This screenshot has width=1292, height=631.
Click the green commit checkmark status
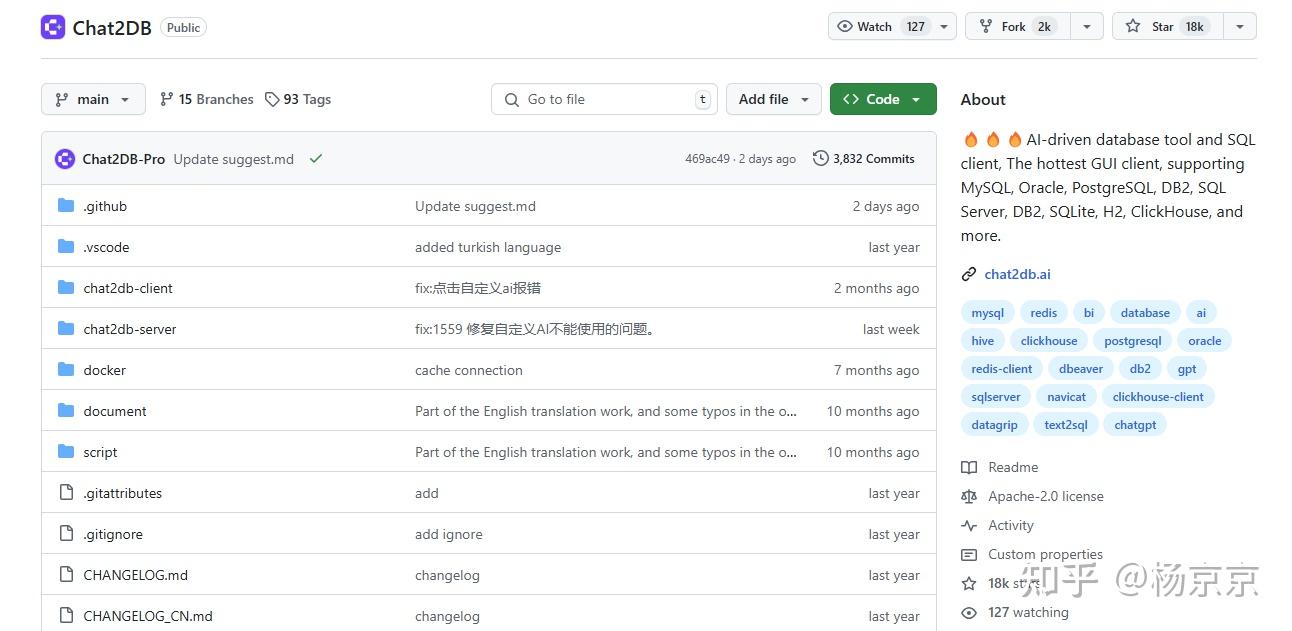pos(315,158)
